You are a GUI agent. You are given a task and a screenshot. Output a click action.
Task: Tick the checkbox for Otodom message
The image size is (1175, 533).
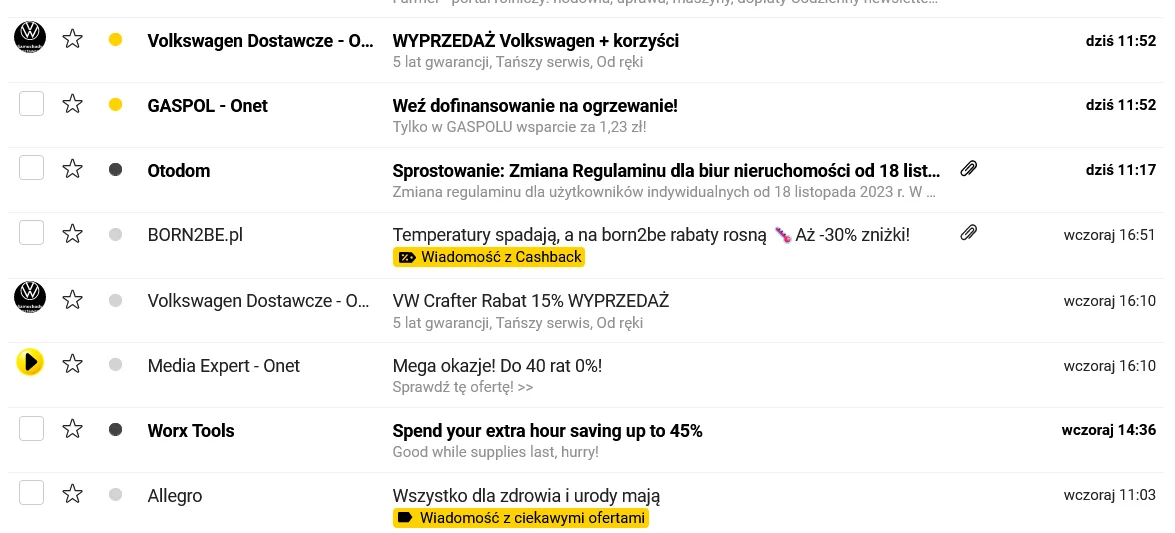(x=31, y=169)
